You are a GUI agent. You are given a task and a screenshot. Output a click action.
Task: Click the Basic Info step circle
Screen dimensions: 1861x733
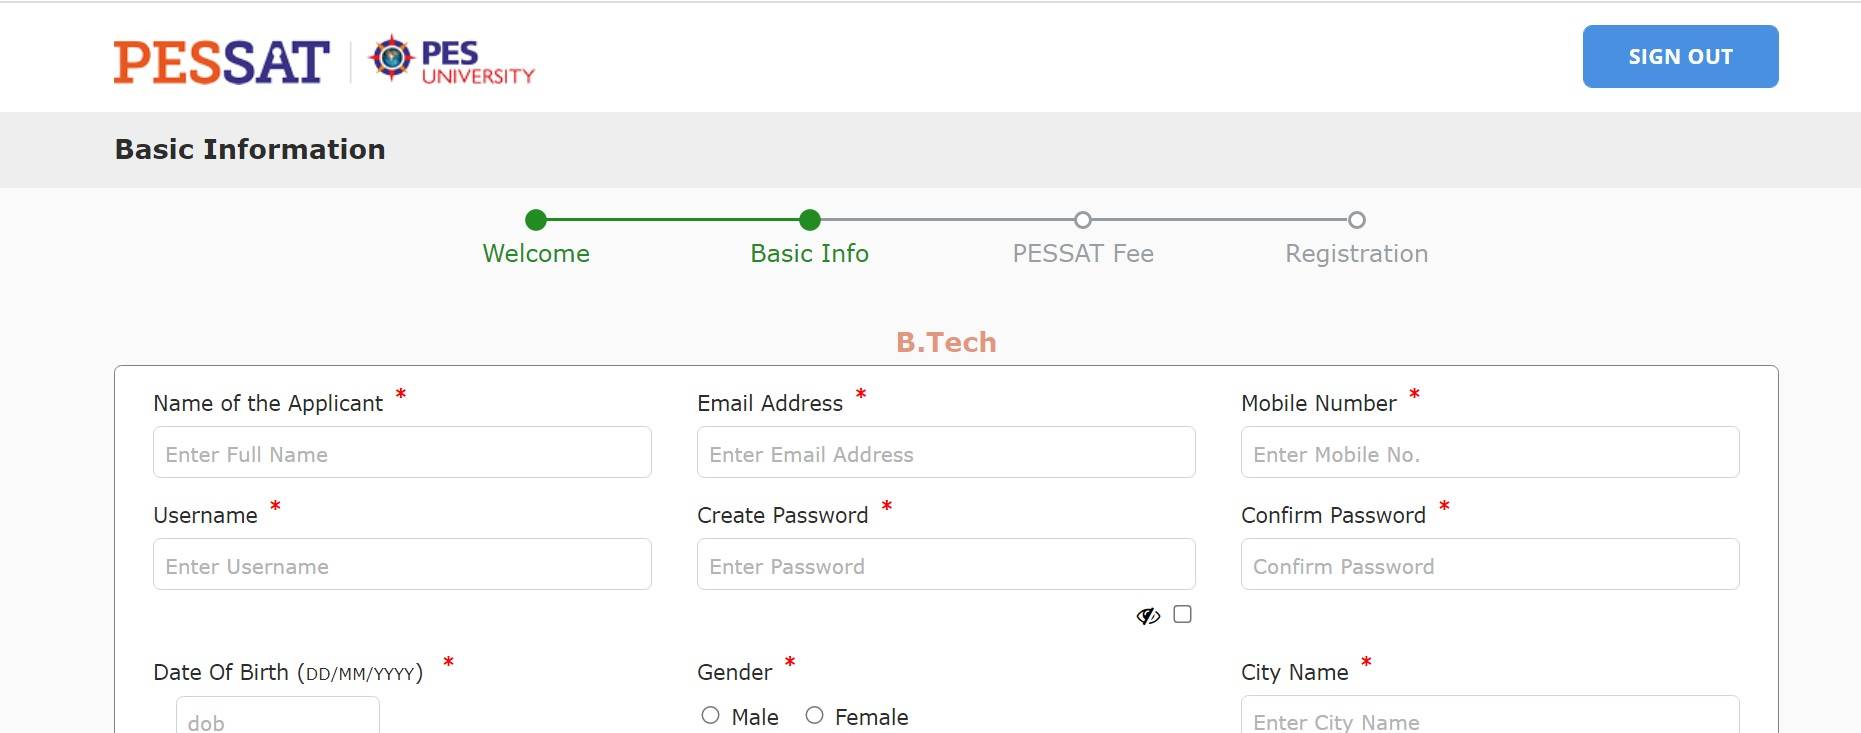pyautogui.click(x=810, y=221)
